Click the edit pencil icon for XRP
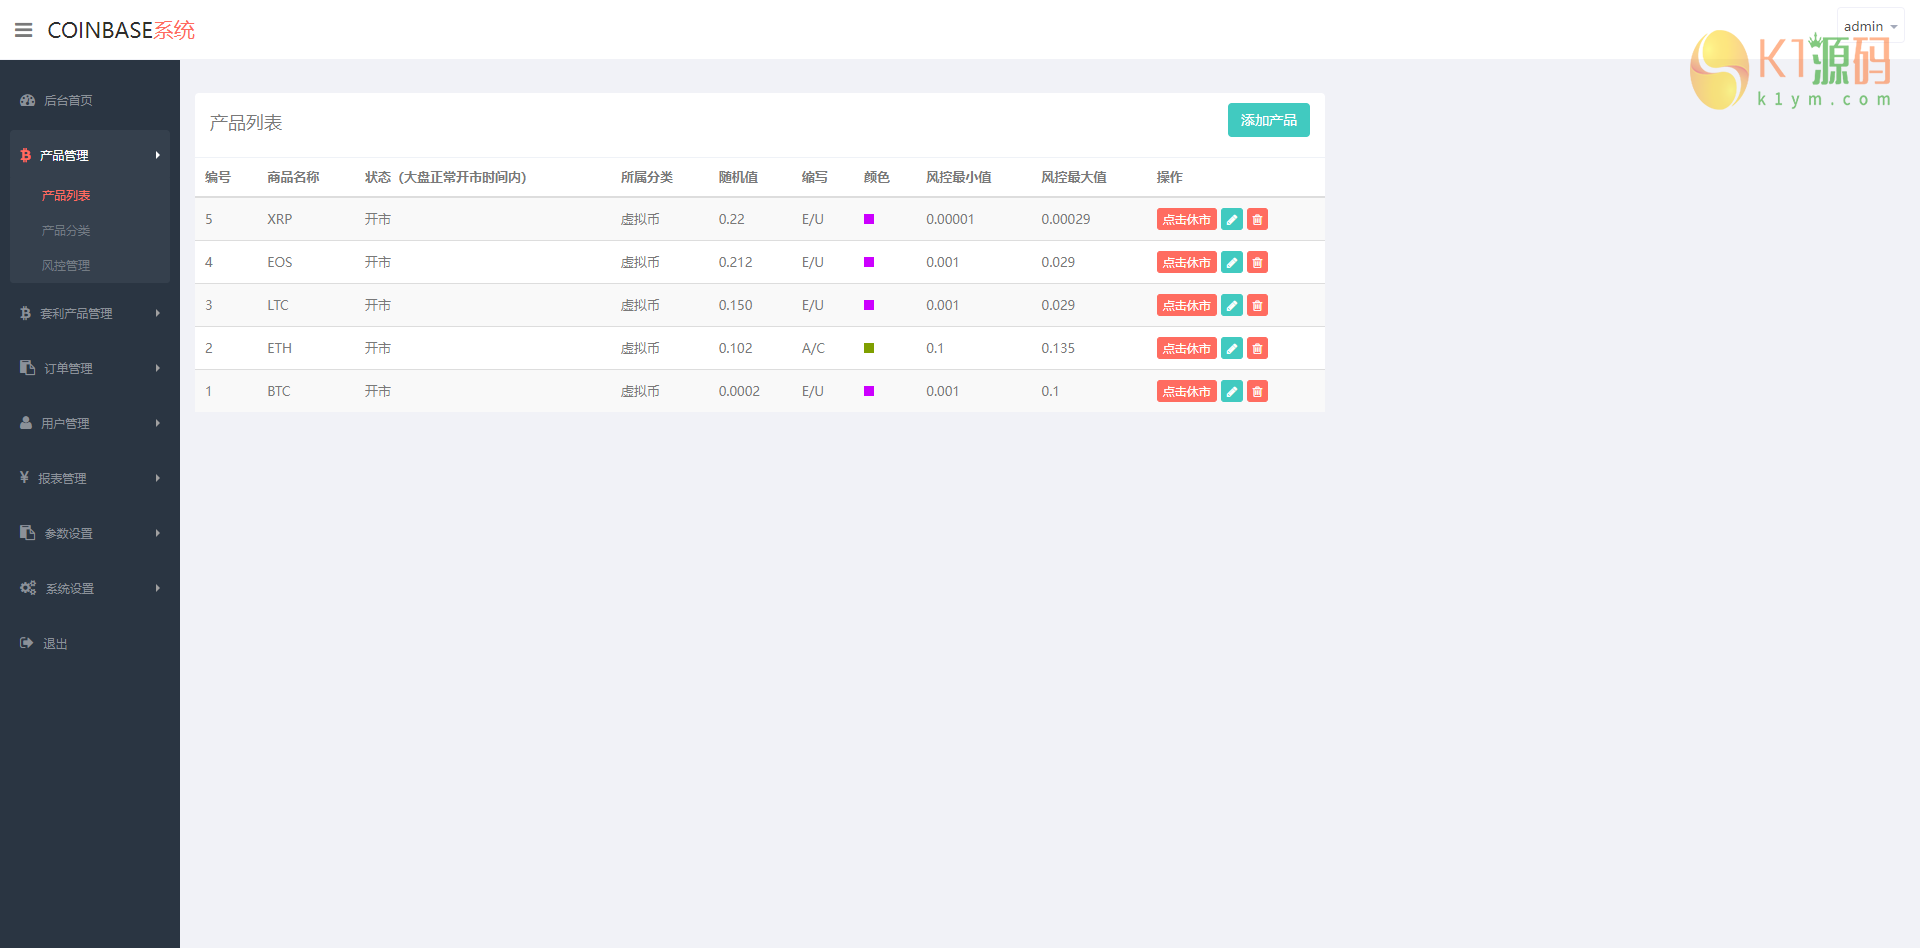 coord(1232,220)
